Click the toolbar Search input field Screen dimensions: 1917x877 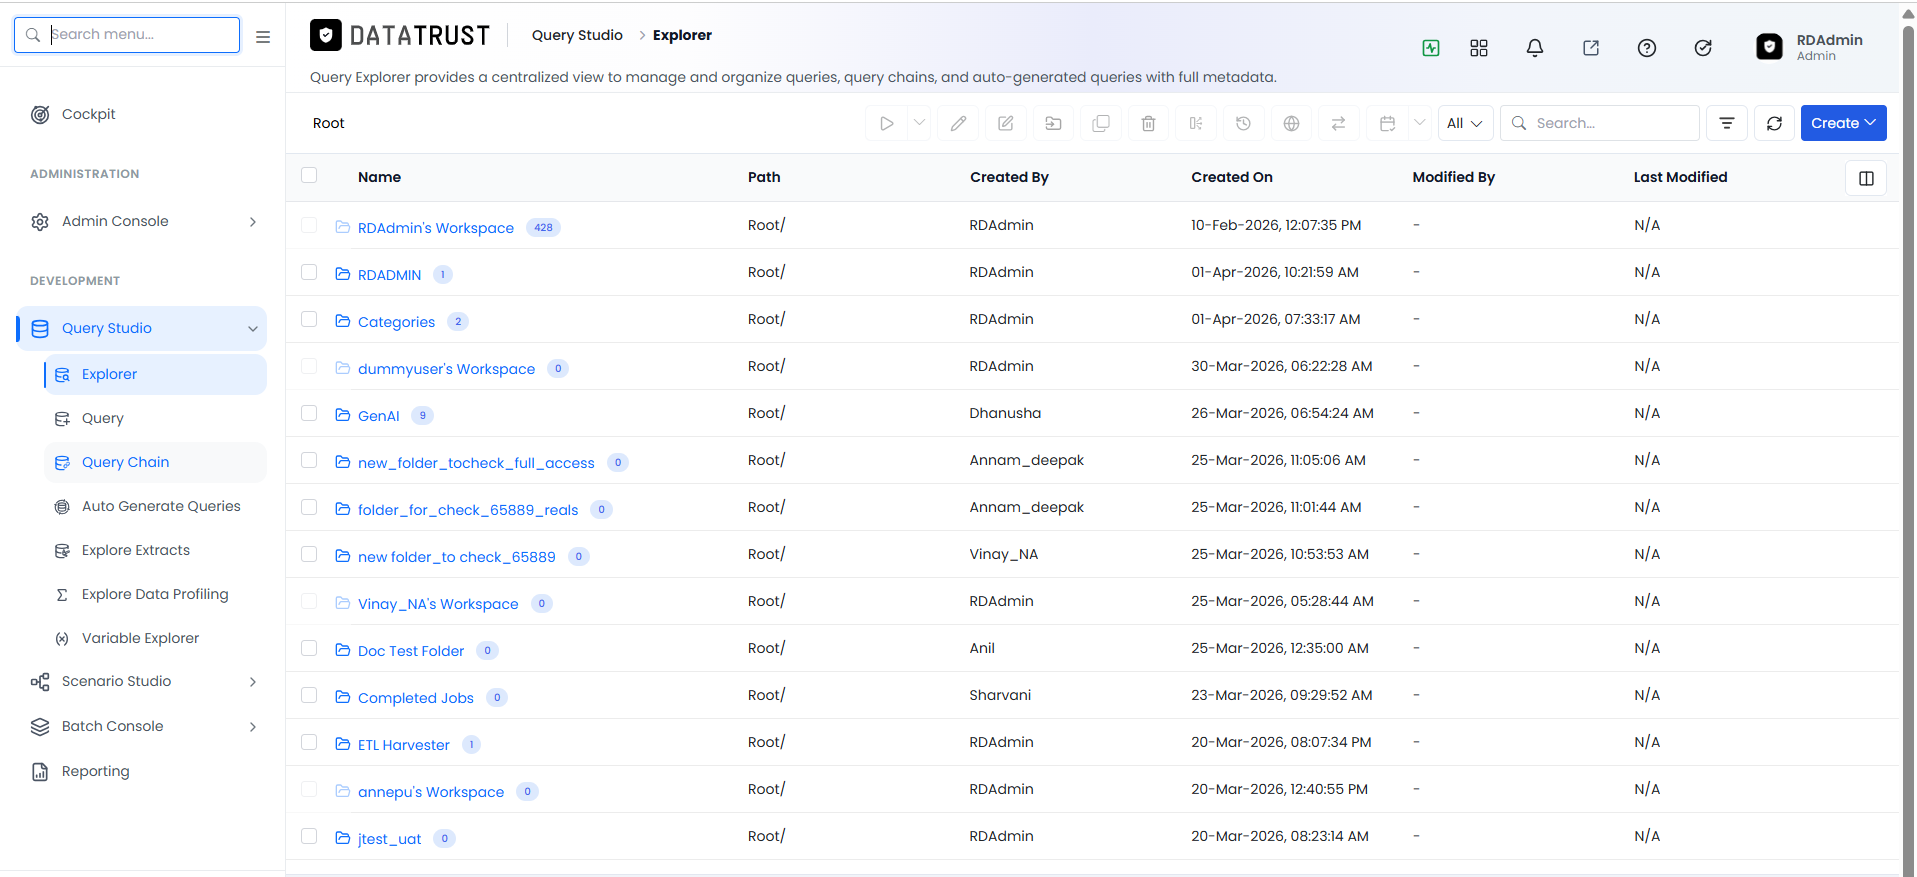pos(1600,123)
